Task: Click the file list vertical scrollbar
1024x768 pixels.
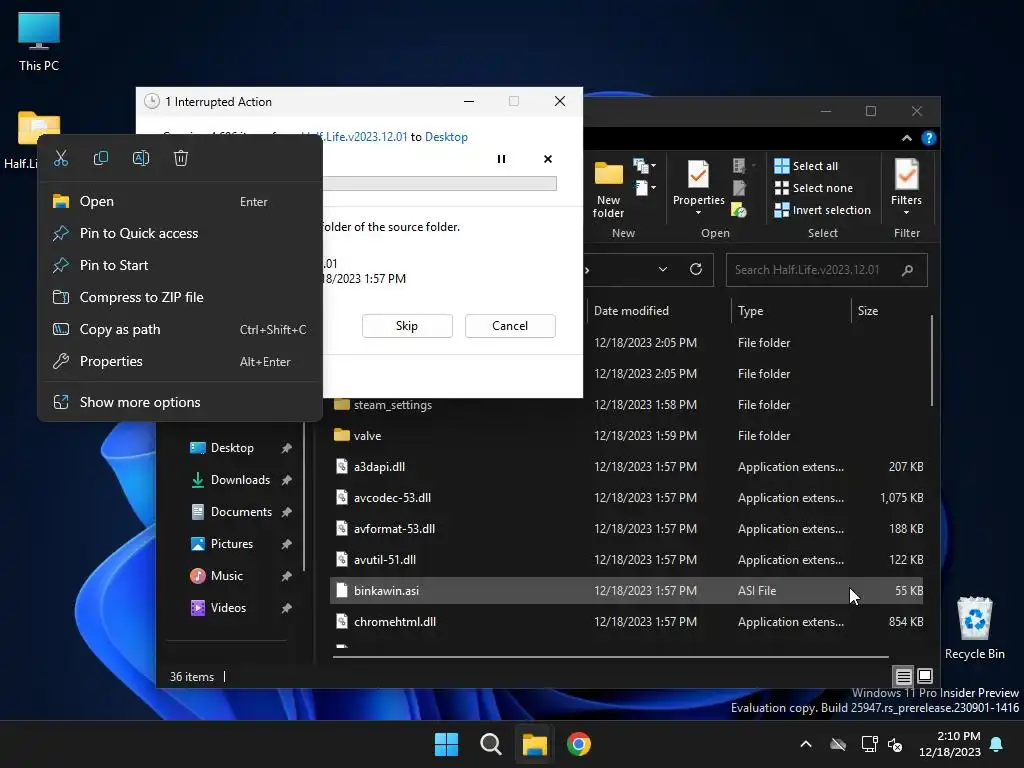Action: point(932,360)
